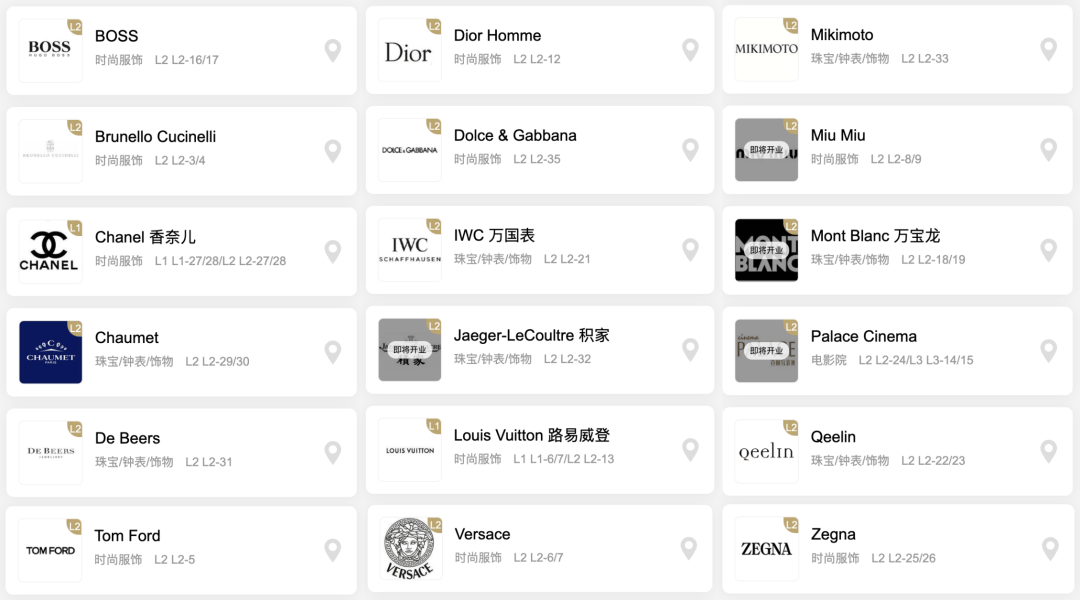This screenshot has height=600, width=1080.
Task: Click the L1 floor badge on the Chanel logo
Action: pos(74,227)
